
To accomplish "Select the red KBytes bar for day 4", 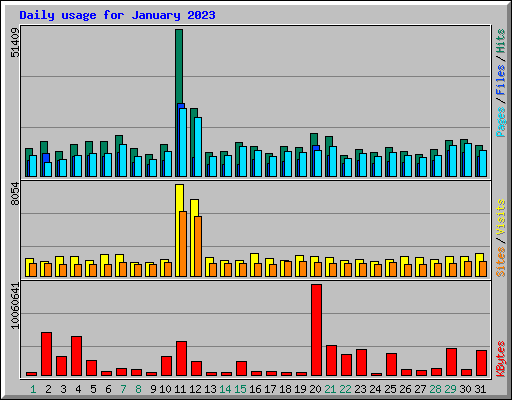I will pos(76,356).
